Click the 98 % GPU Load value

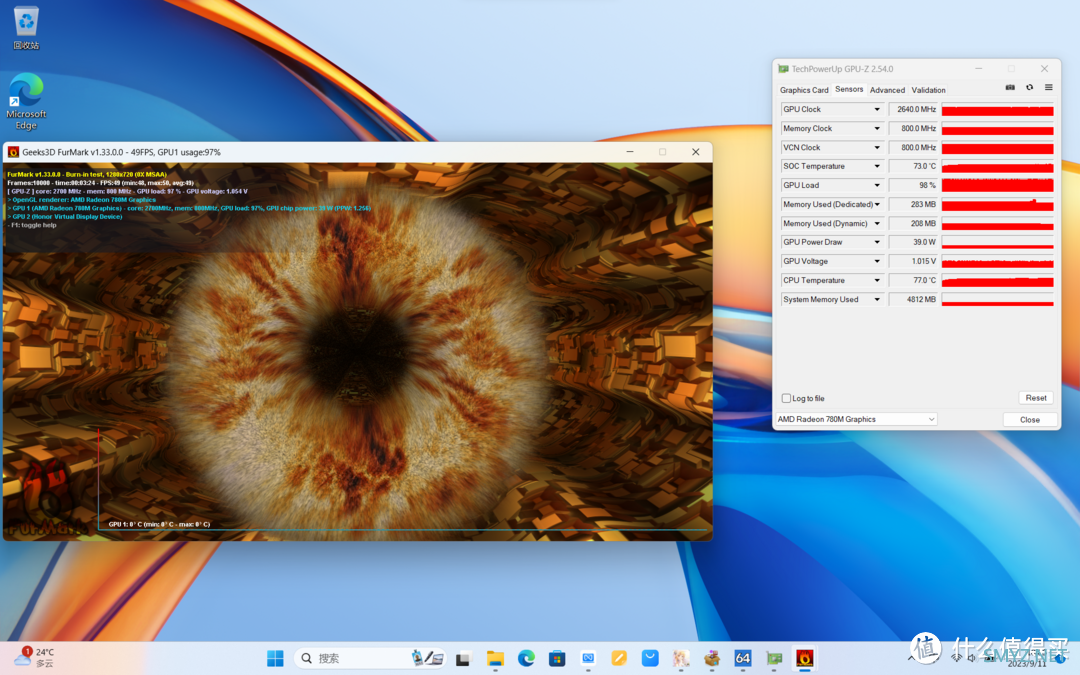pyautogui.click(x=913, y=185)
